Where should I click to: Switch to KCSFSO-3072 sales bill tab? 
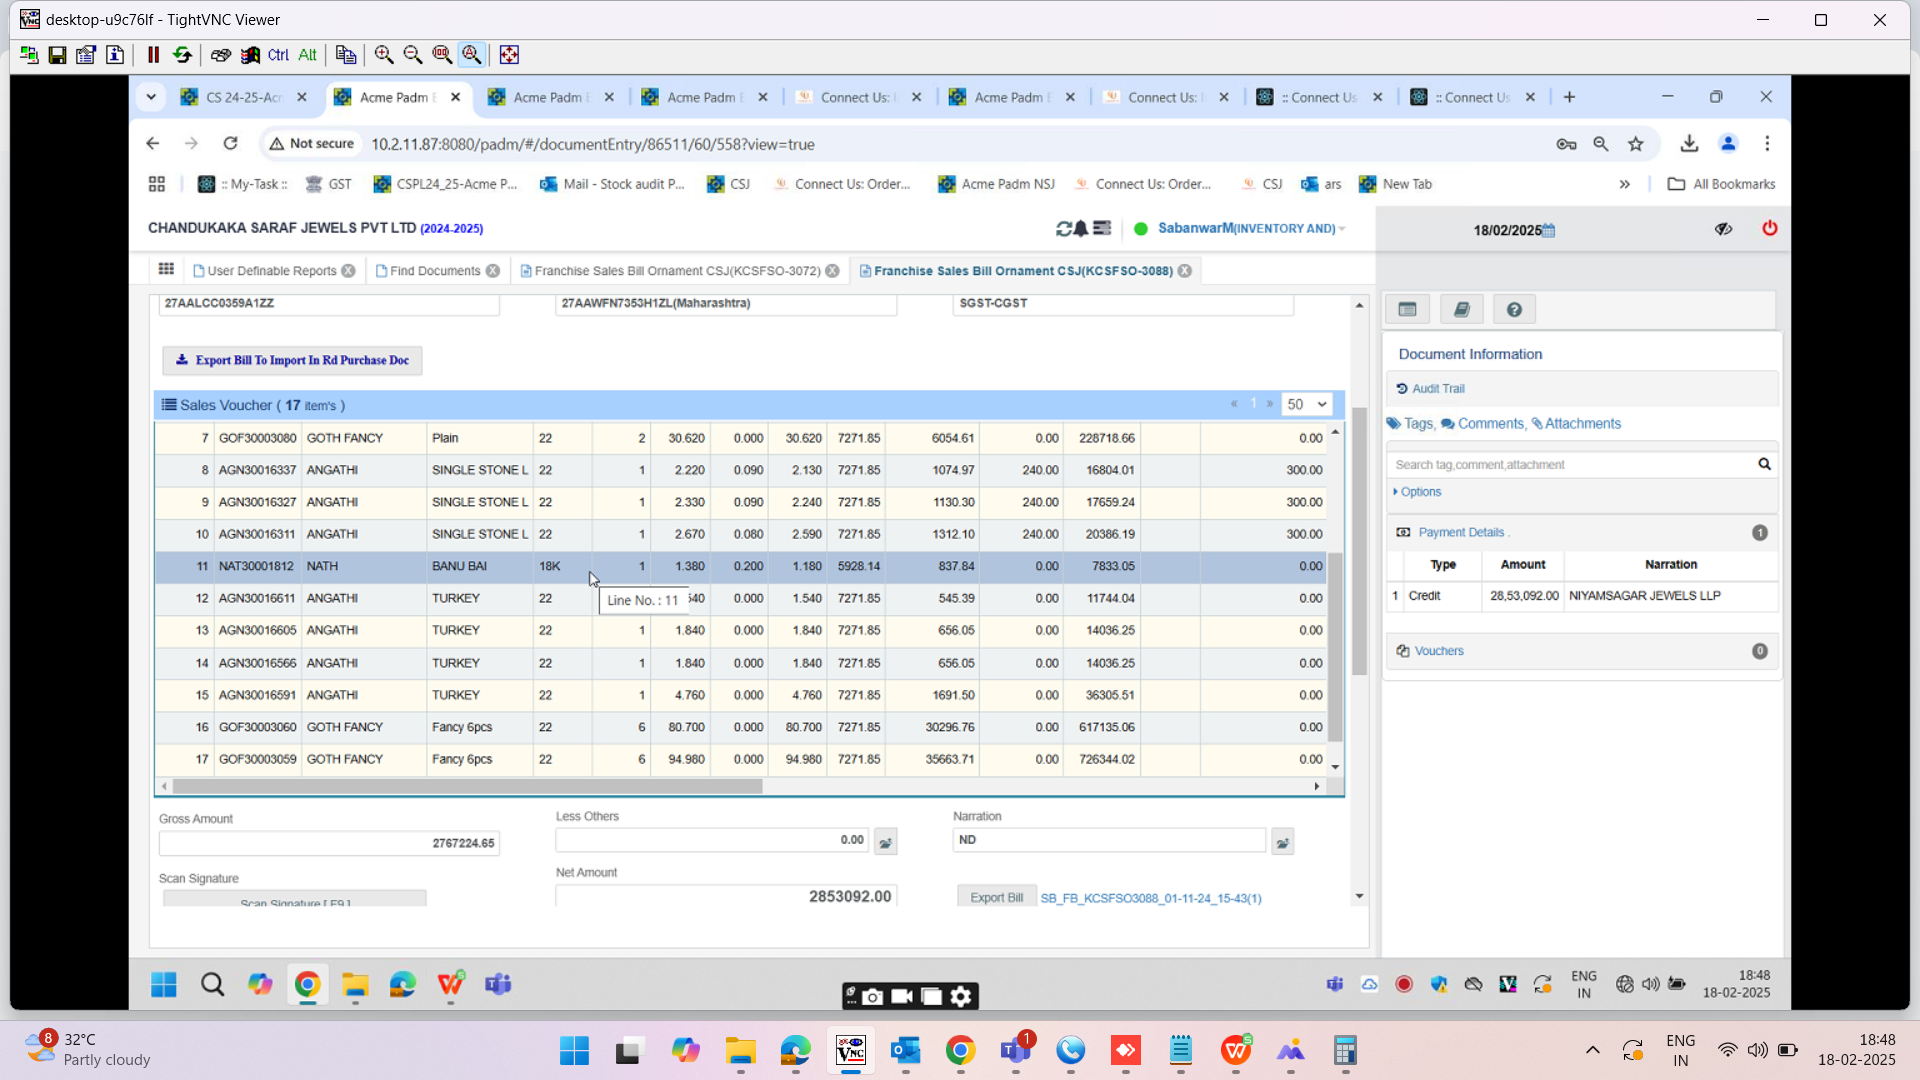click(677, 271)
